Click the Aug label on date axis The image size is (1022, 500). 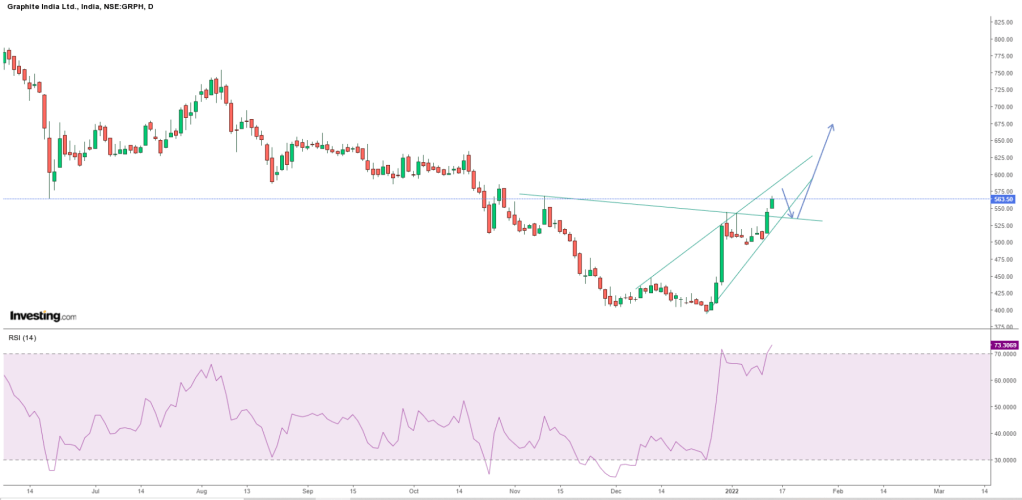click(x=201, y=492)
